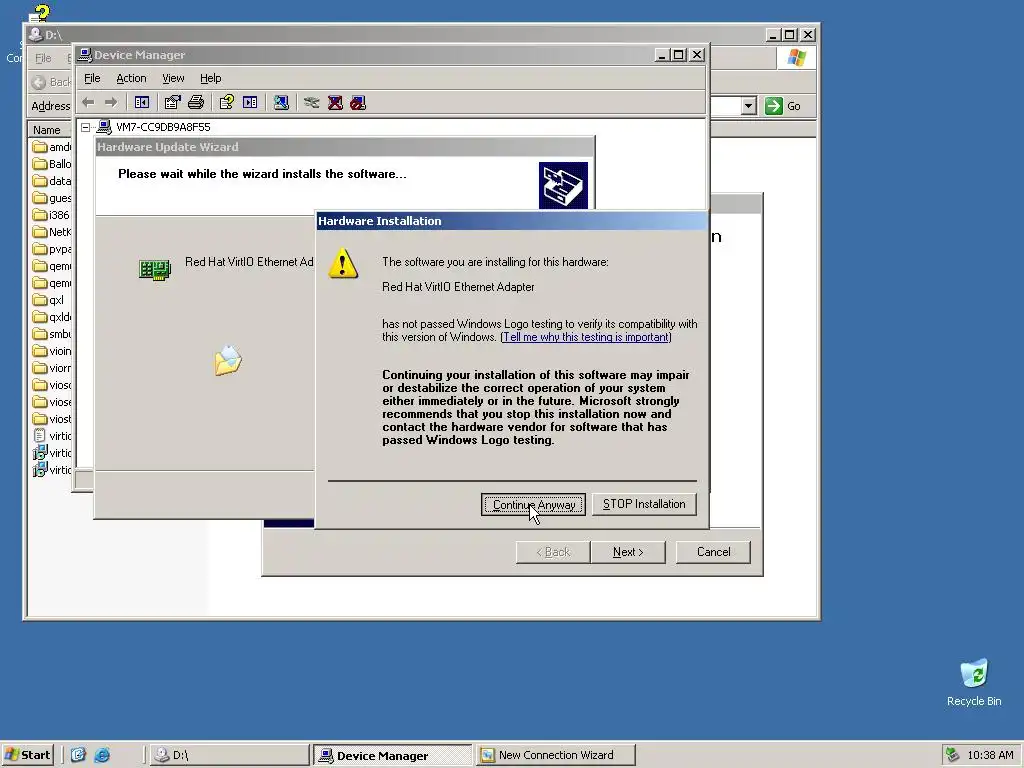Select the Ballo folder in D:\ window
Image resolution: width=1024 pixels, height=768 pixels.
coord(52,164)
